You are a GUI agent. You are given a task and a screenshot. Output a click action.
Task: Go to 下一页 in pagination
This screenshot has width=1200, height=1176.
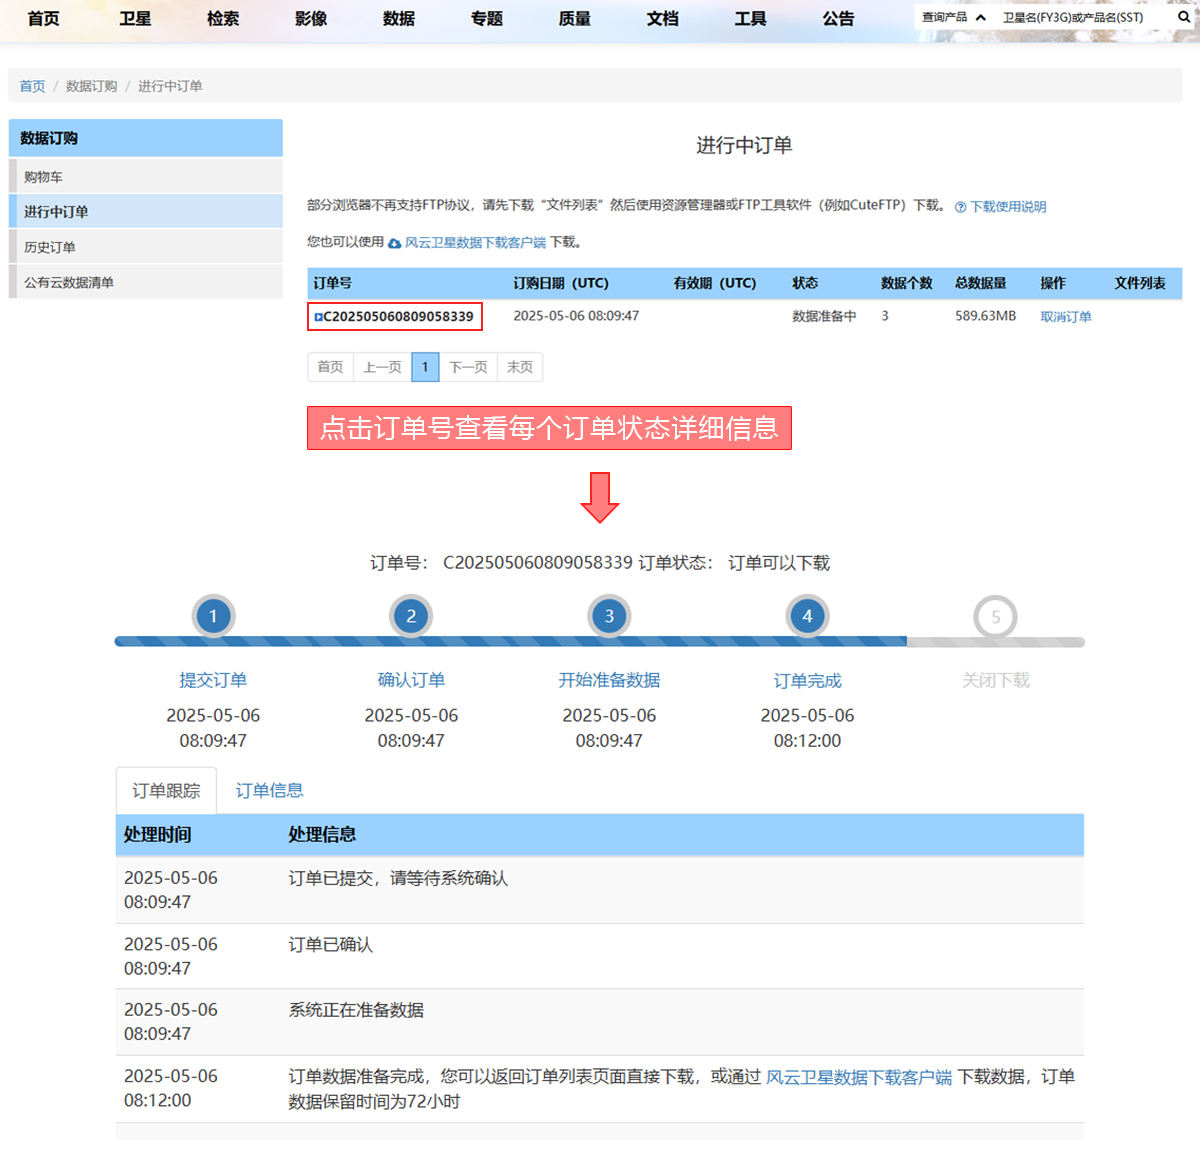(468, 367)
